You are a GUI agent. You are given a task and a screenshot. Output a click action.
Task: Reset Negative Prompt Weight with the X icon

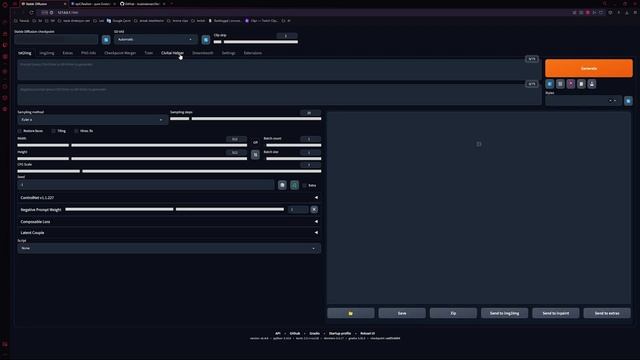pos(314,209)
